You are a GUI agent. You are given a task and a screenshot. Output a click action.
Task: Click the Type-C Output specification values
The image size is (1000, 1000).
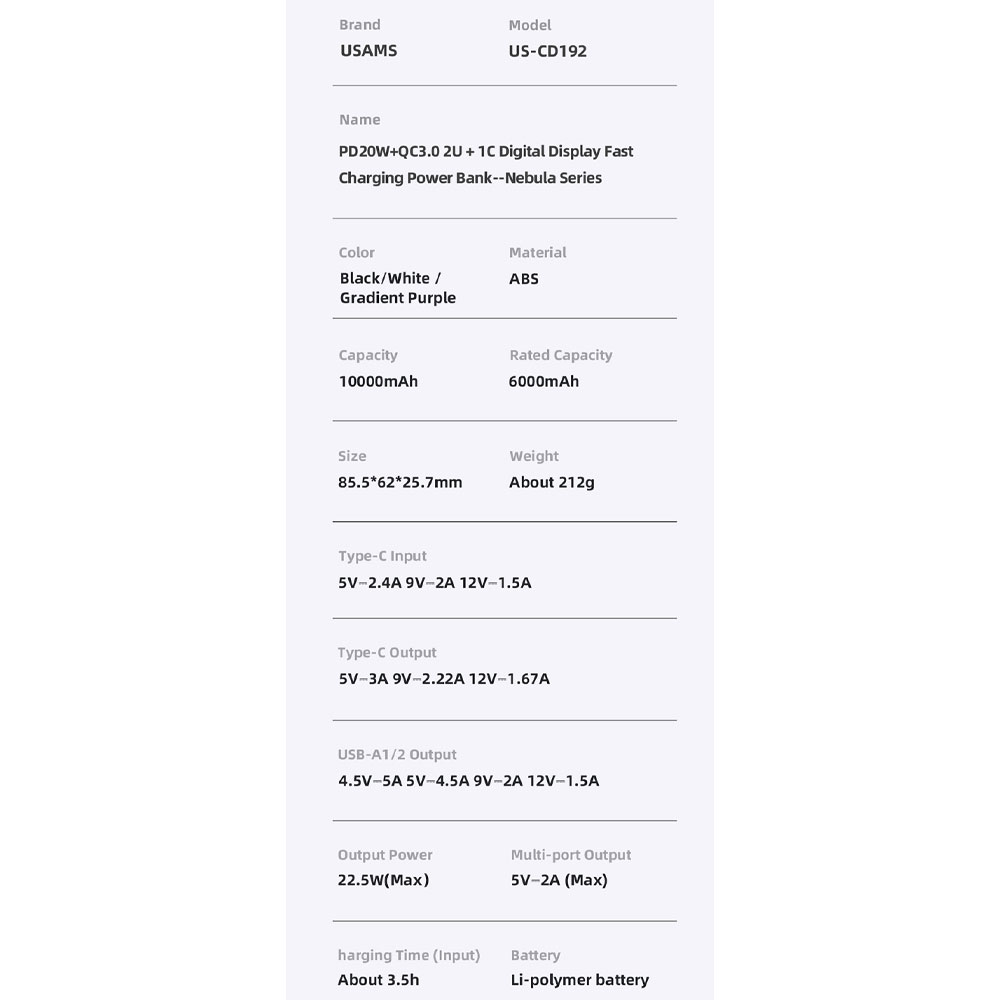point(444,679)
